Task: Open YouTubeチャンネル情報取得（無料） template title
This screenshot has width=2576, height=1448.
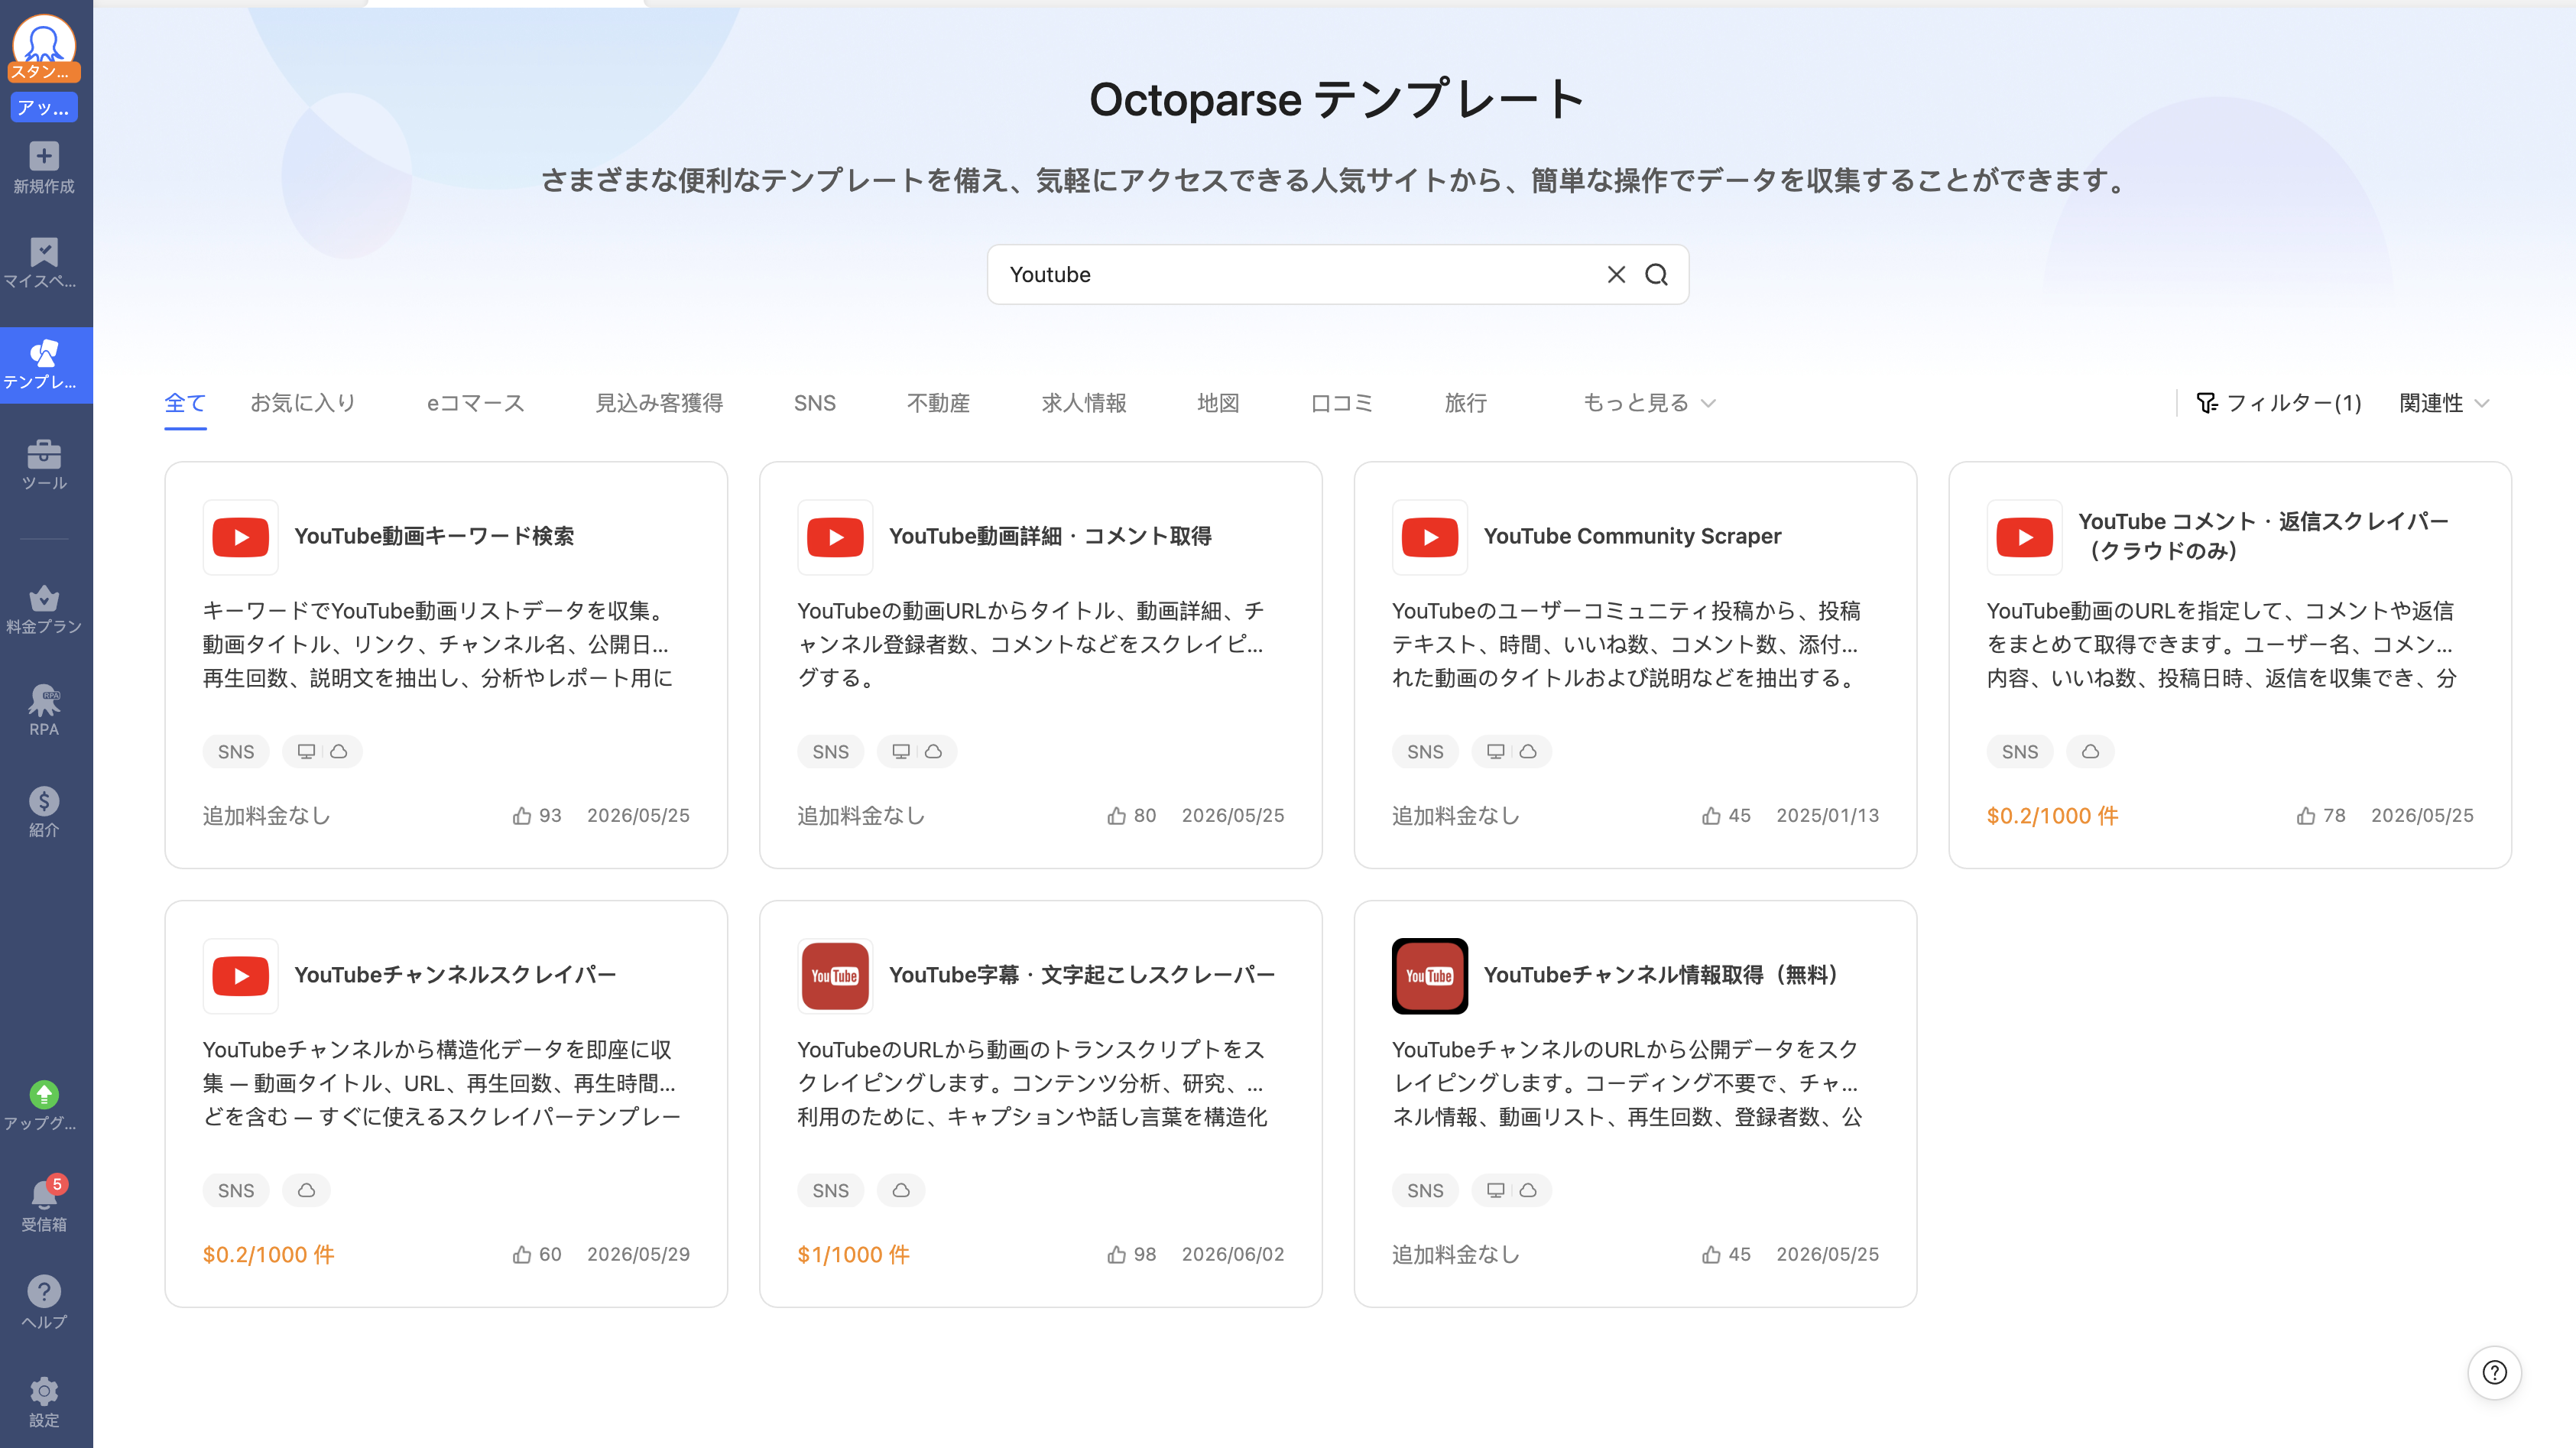Action: [1665, 975]
